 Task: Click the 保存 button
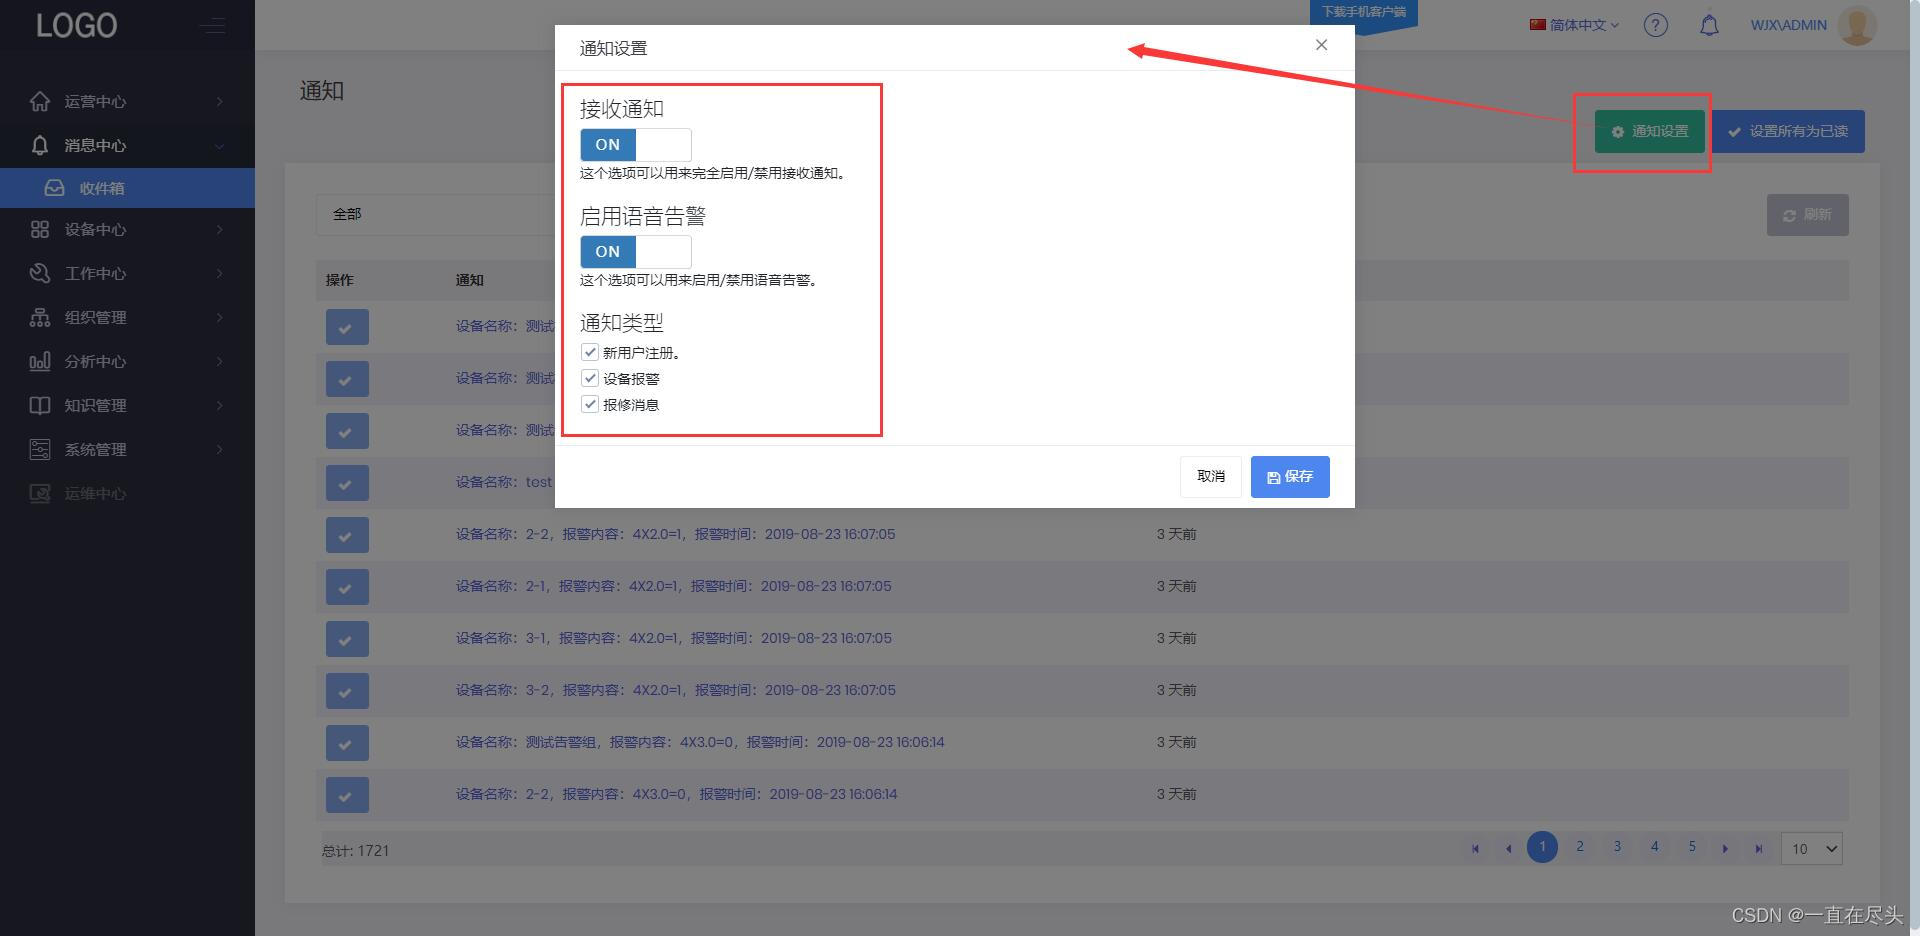[x=1290, y=477]
